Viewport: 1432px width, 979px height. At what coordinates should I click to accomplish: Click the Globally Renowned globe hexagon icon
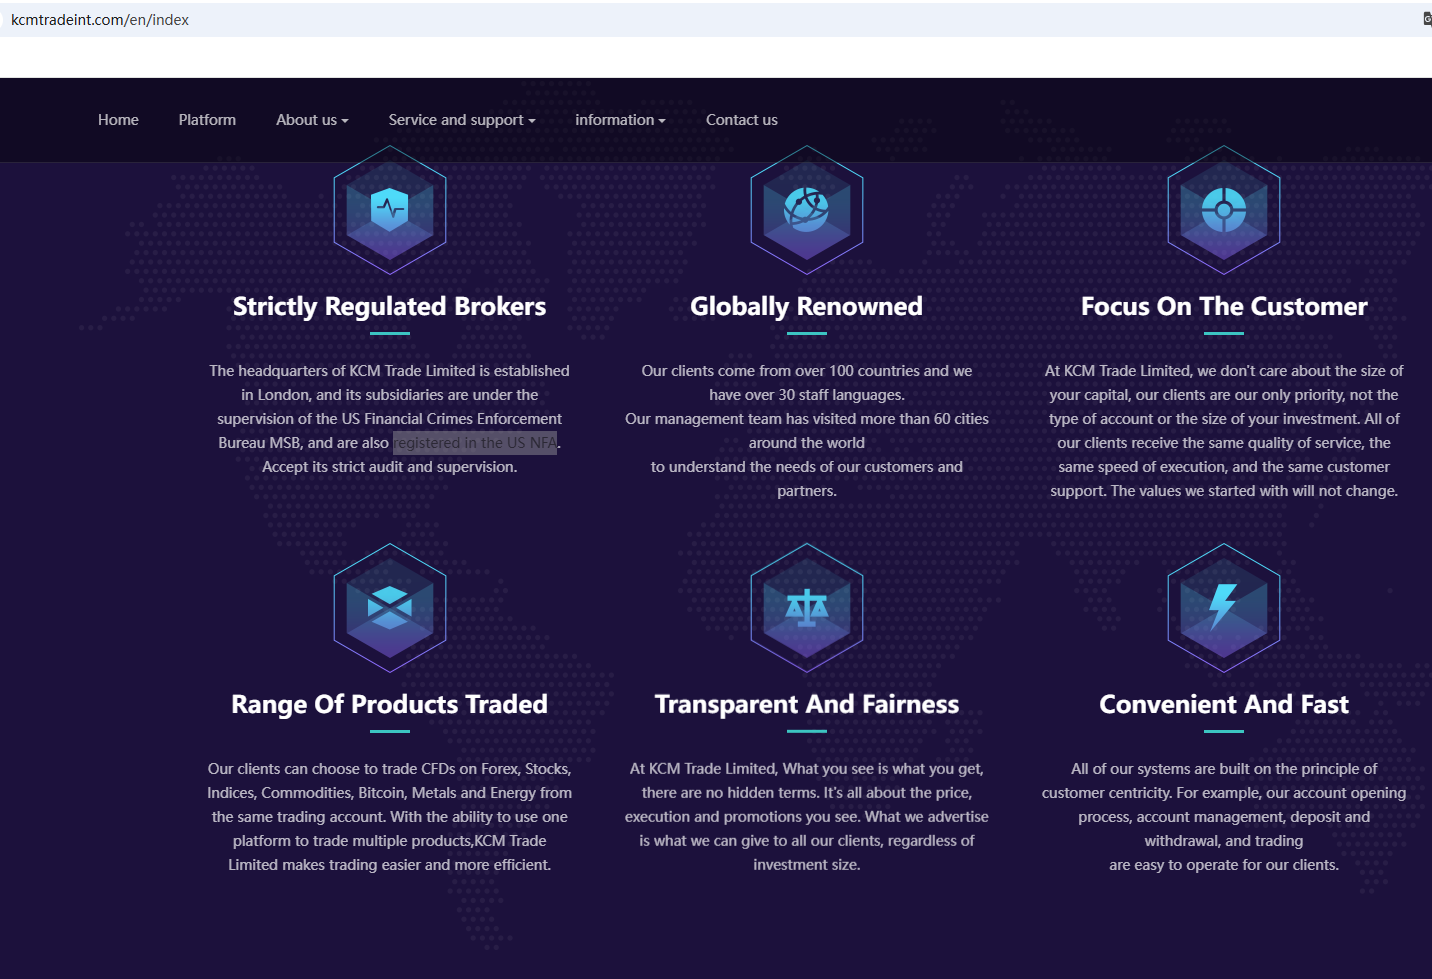[807, 210]
